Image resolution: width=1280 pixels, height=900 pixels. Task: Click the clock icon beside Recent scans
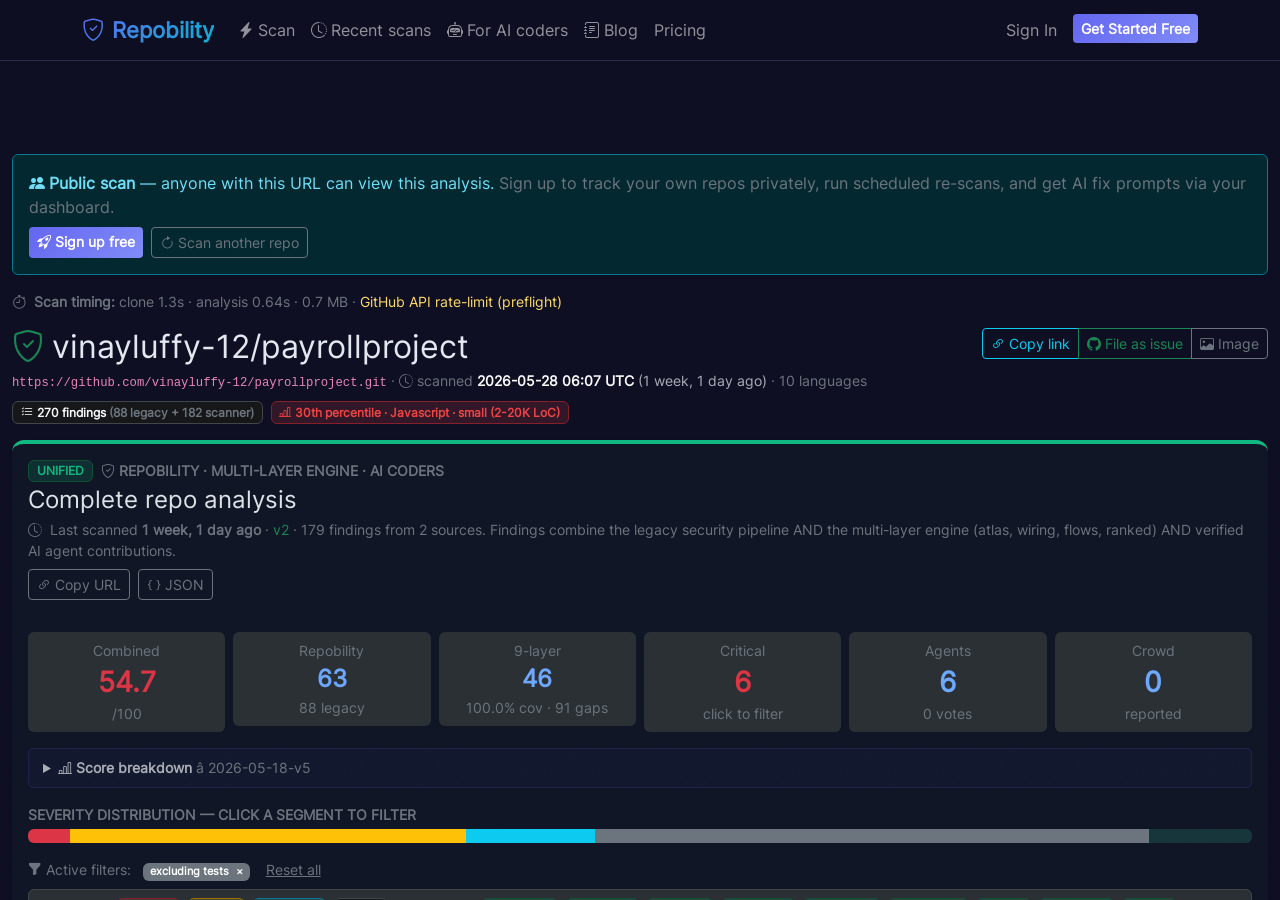pos(319,30)
